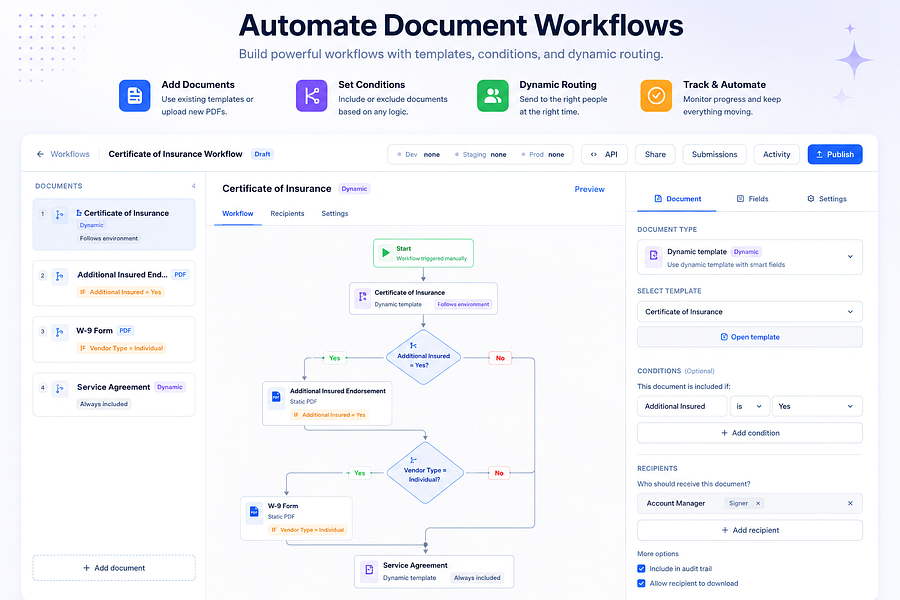
Task: Remove the Account Manager recipient with X
Action: (850, 503)
